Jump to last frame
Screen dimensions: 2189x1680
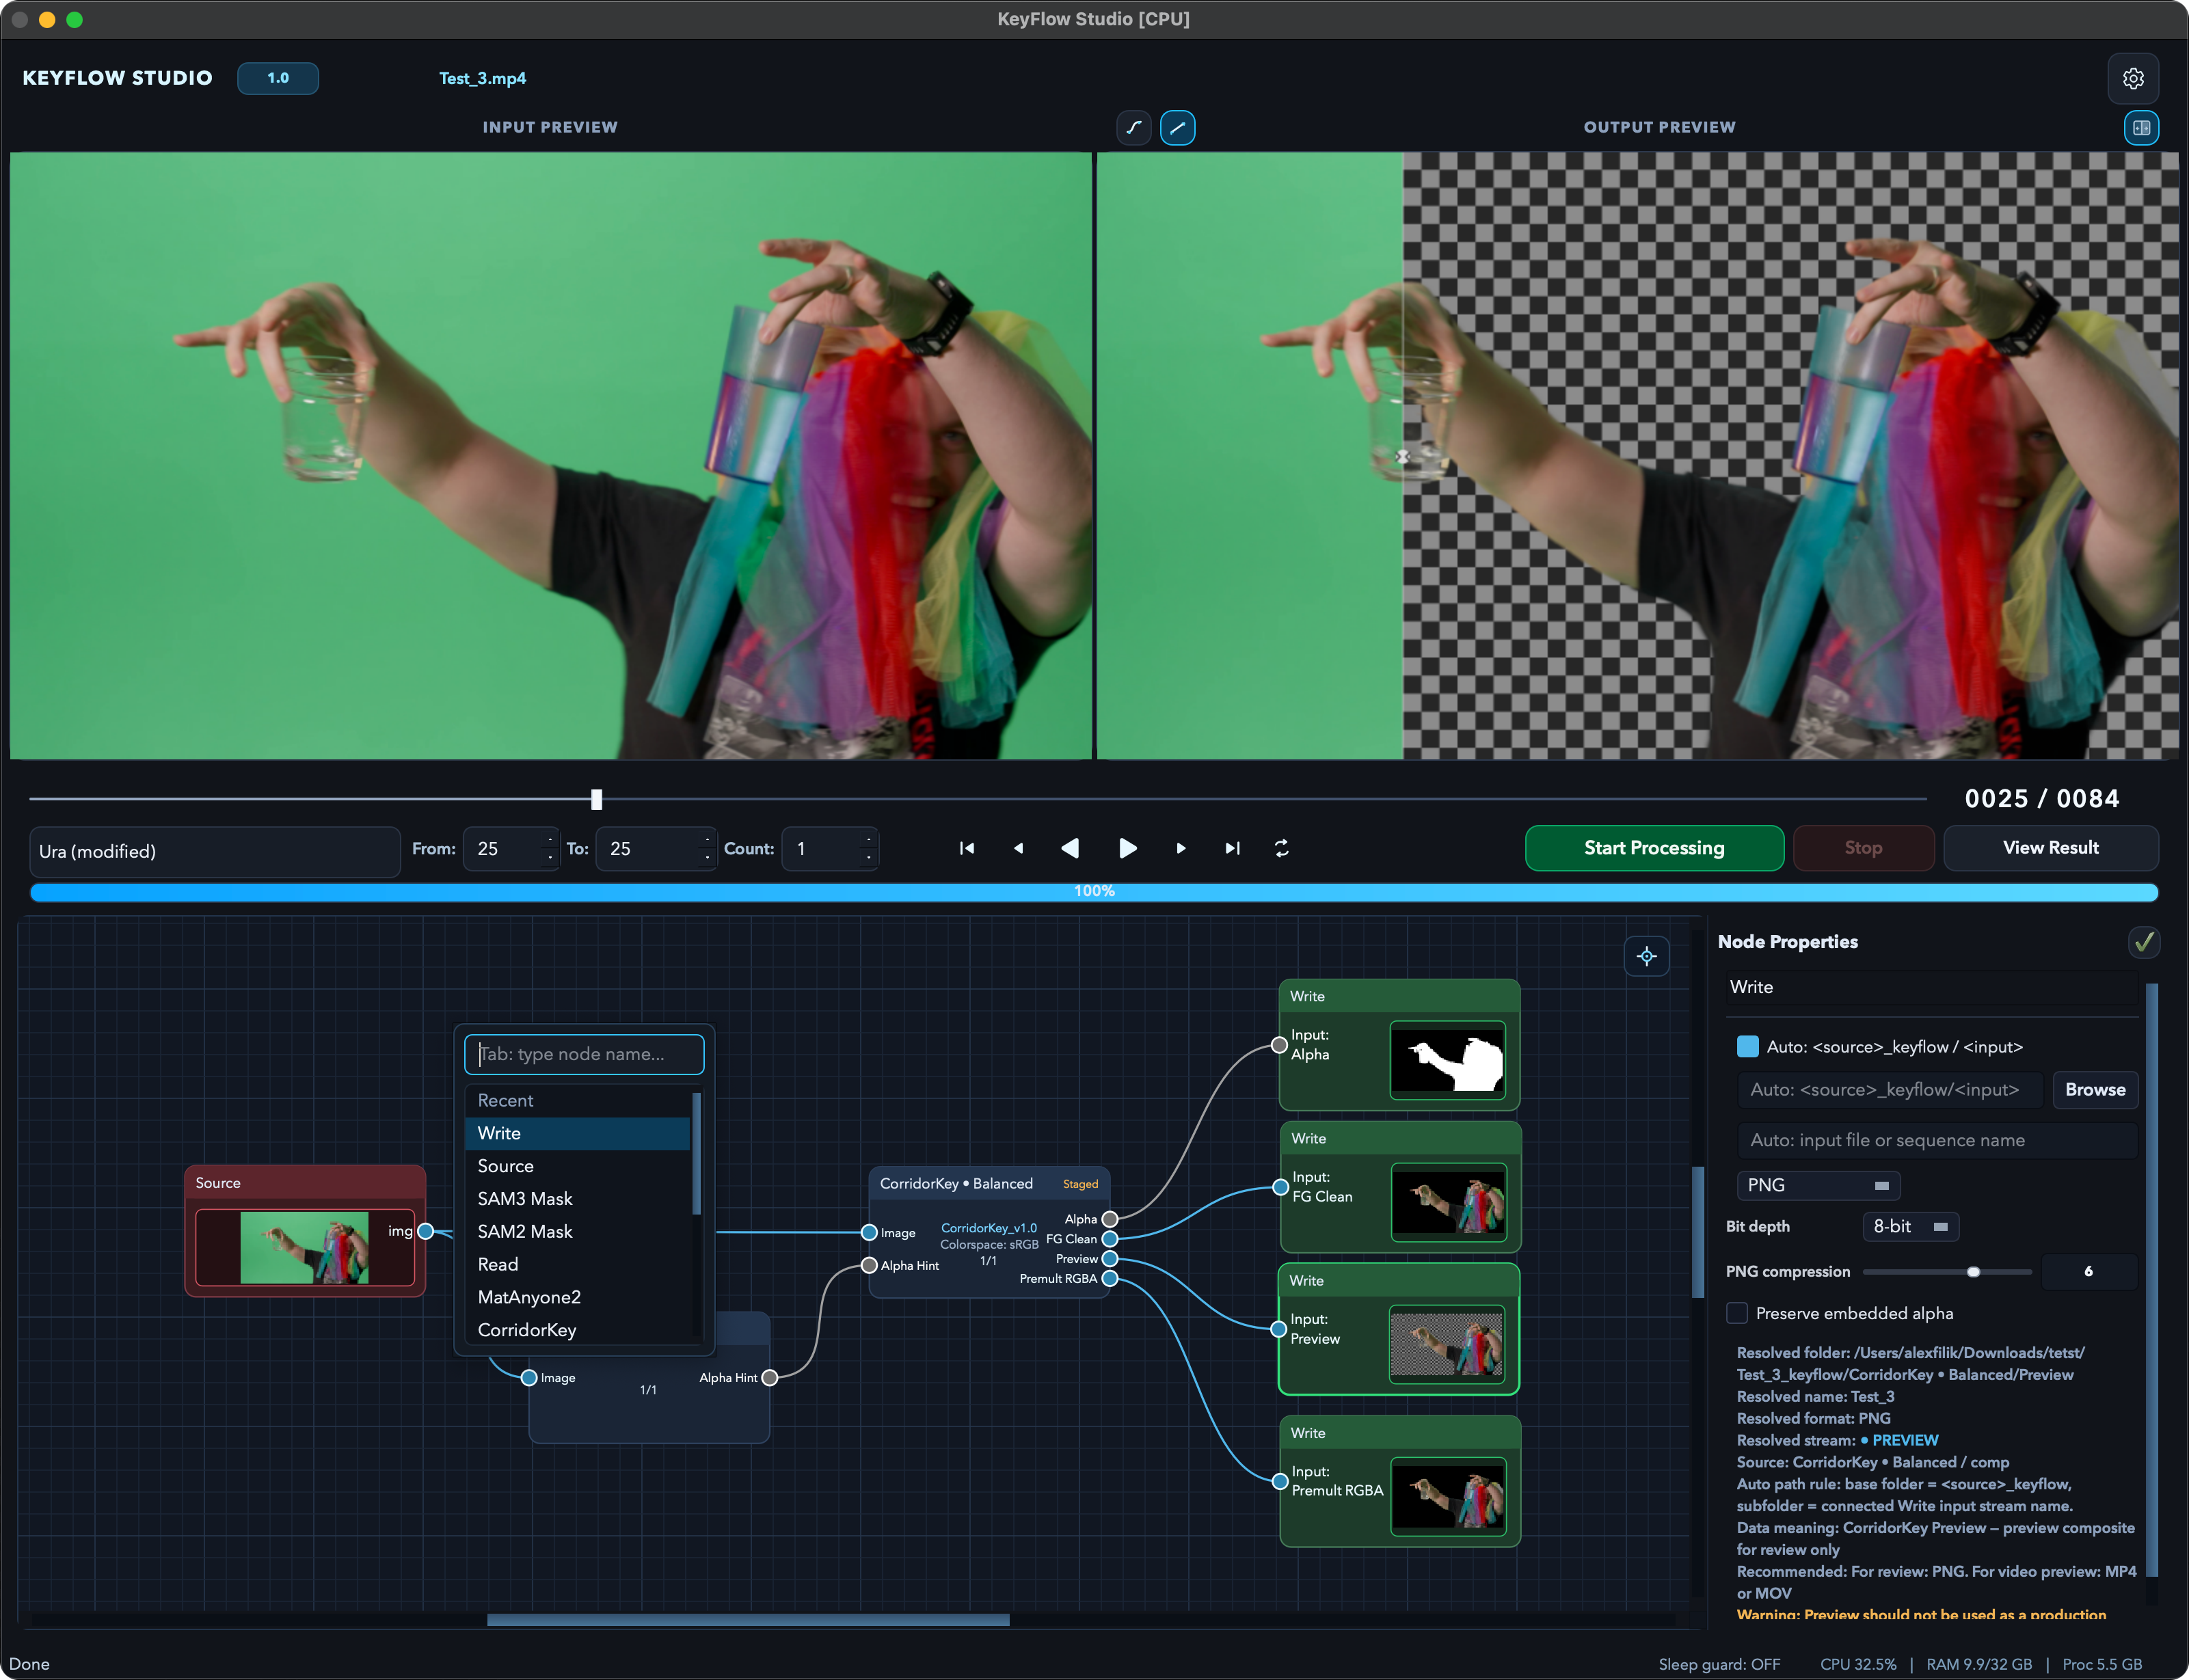(1232, 848)
